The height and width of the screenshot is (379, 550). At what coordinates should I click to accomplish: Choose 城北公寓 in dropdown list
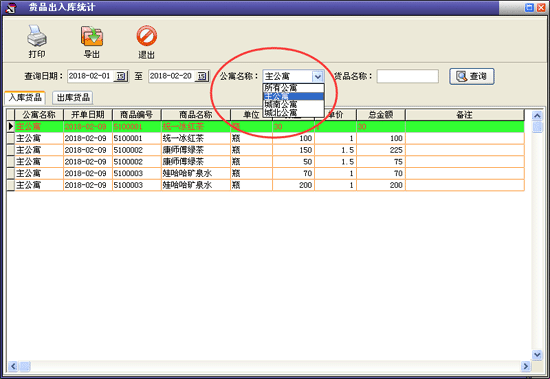(293, 112)
